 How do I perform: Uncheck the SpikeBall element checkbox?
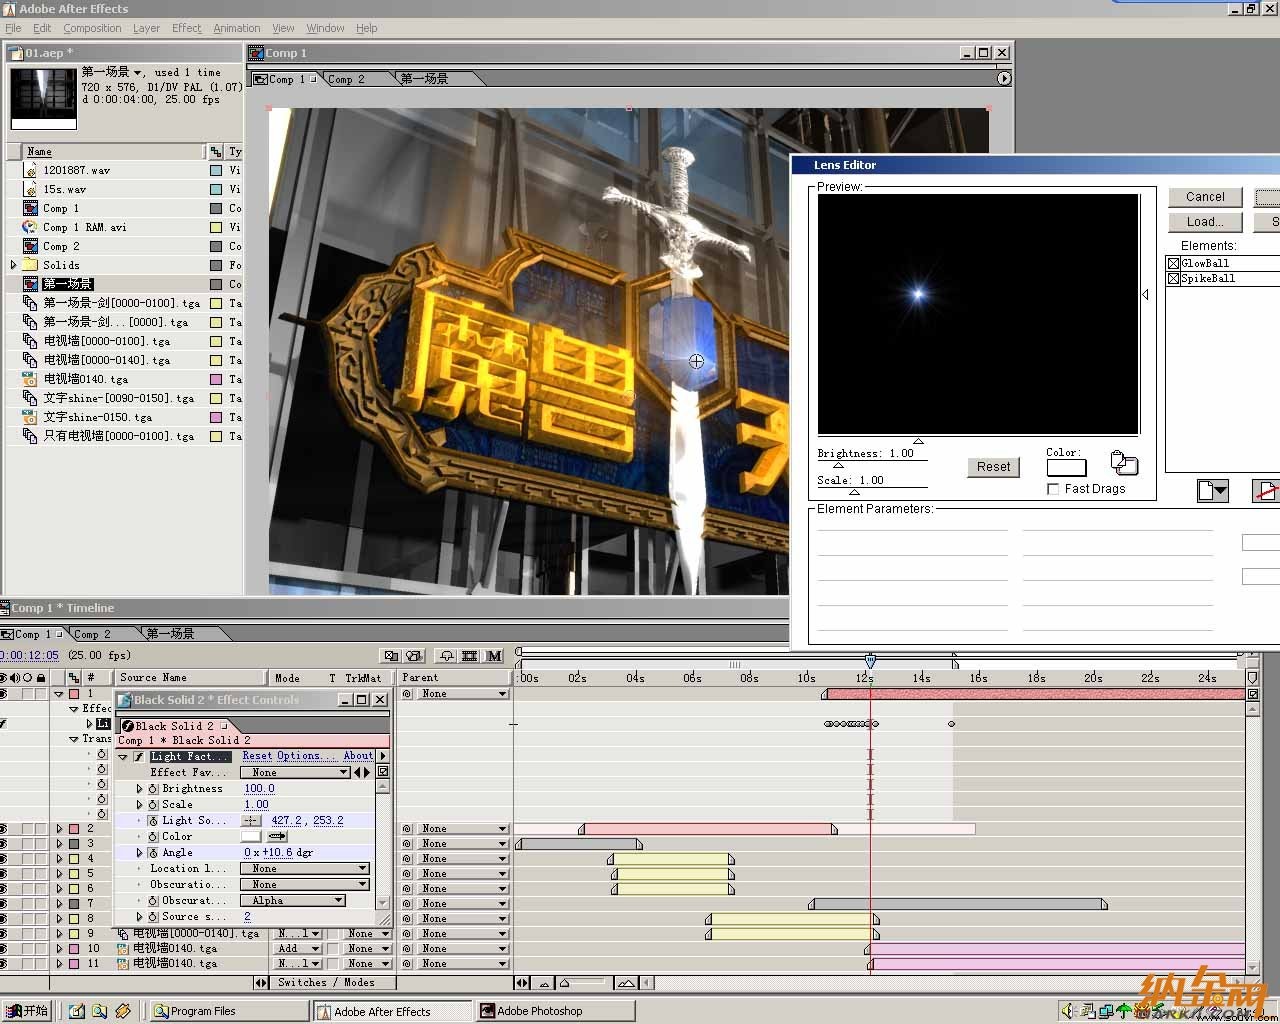click(x=1173, y=279)
